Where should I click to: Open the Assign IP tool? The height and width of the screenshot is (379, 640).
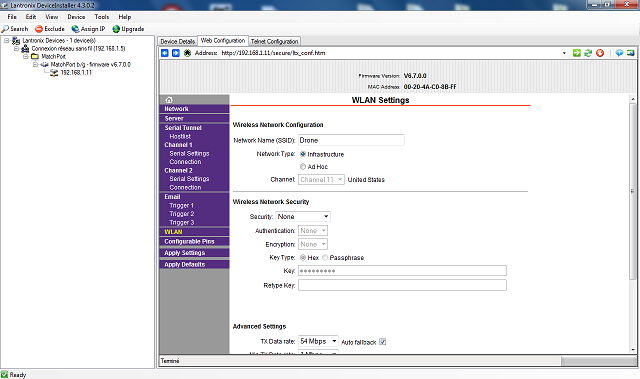pos(88,29)
